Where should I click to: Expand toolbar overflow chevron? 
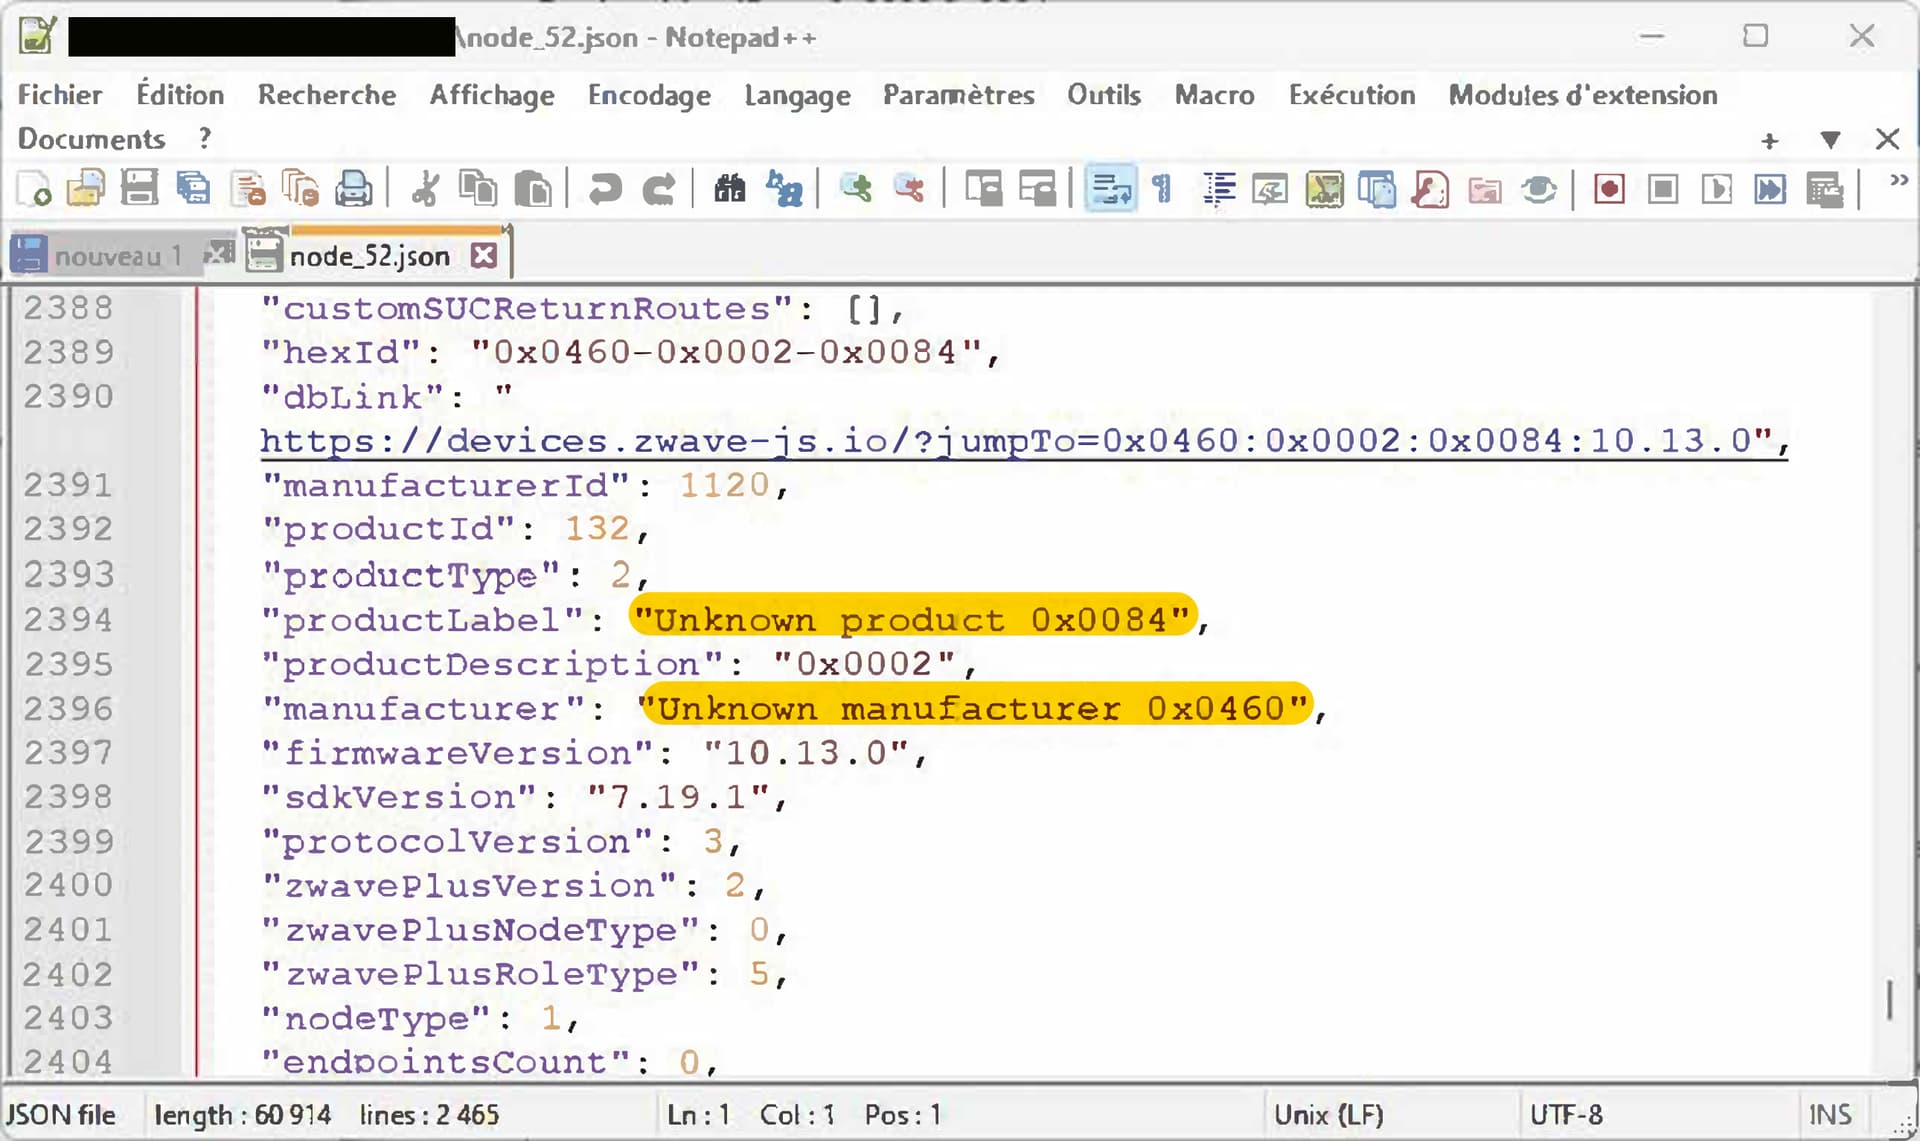pyautogui.click(x=1898, y=180)
